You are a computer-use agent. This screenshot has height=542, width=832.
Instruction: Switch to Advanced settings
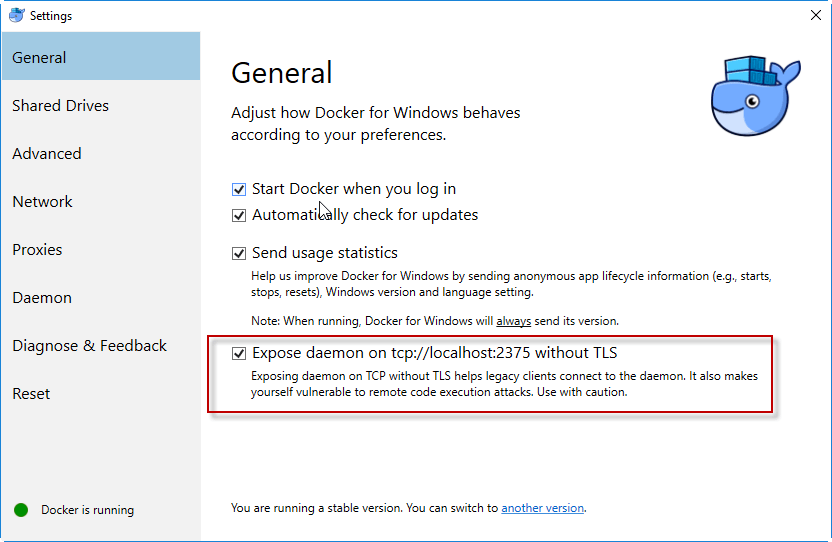click(x=47, y=154)
